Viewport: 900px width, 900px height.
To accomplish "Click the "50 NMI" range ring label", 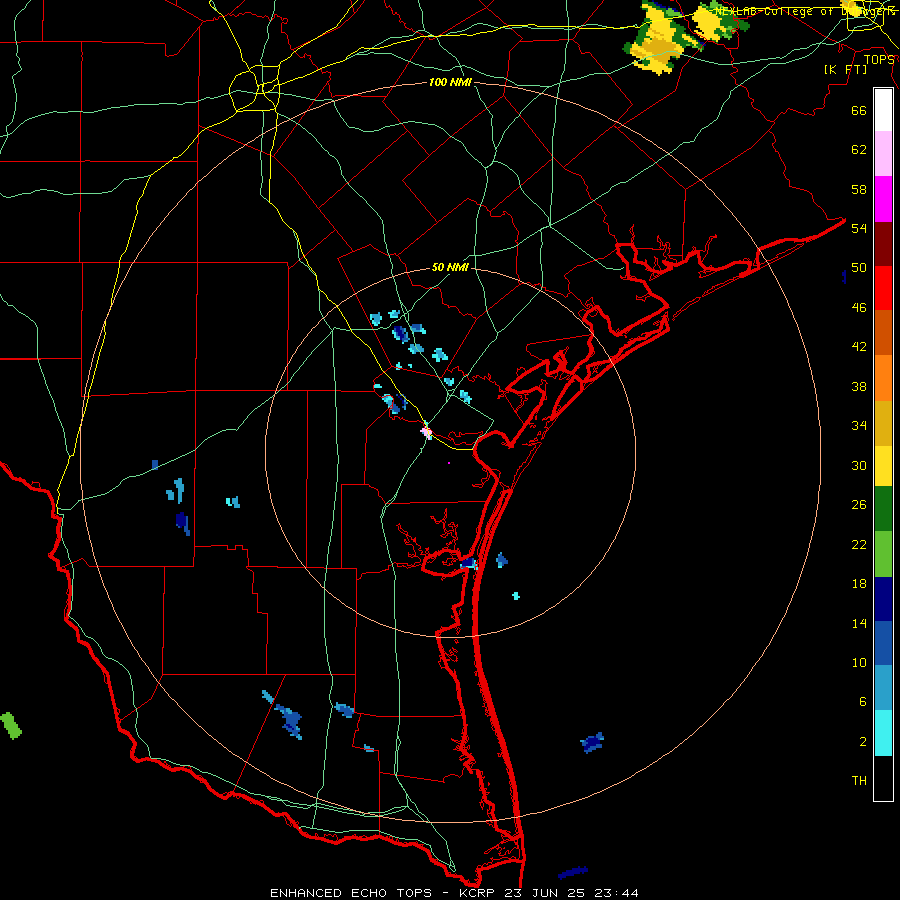I will [x=450, y=267].
